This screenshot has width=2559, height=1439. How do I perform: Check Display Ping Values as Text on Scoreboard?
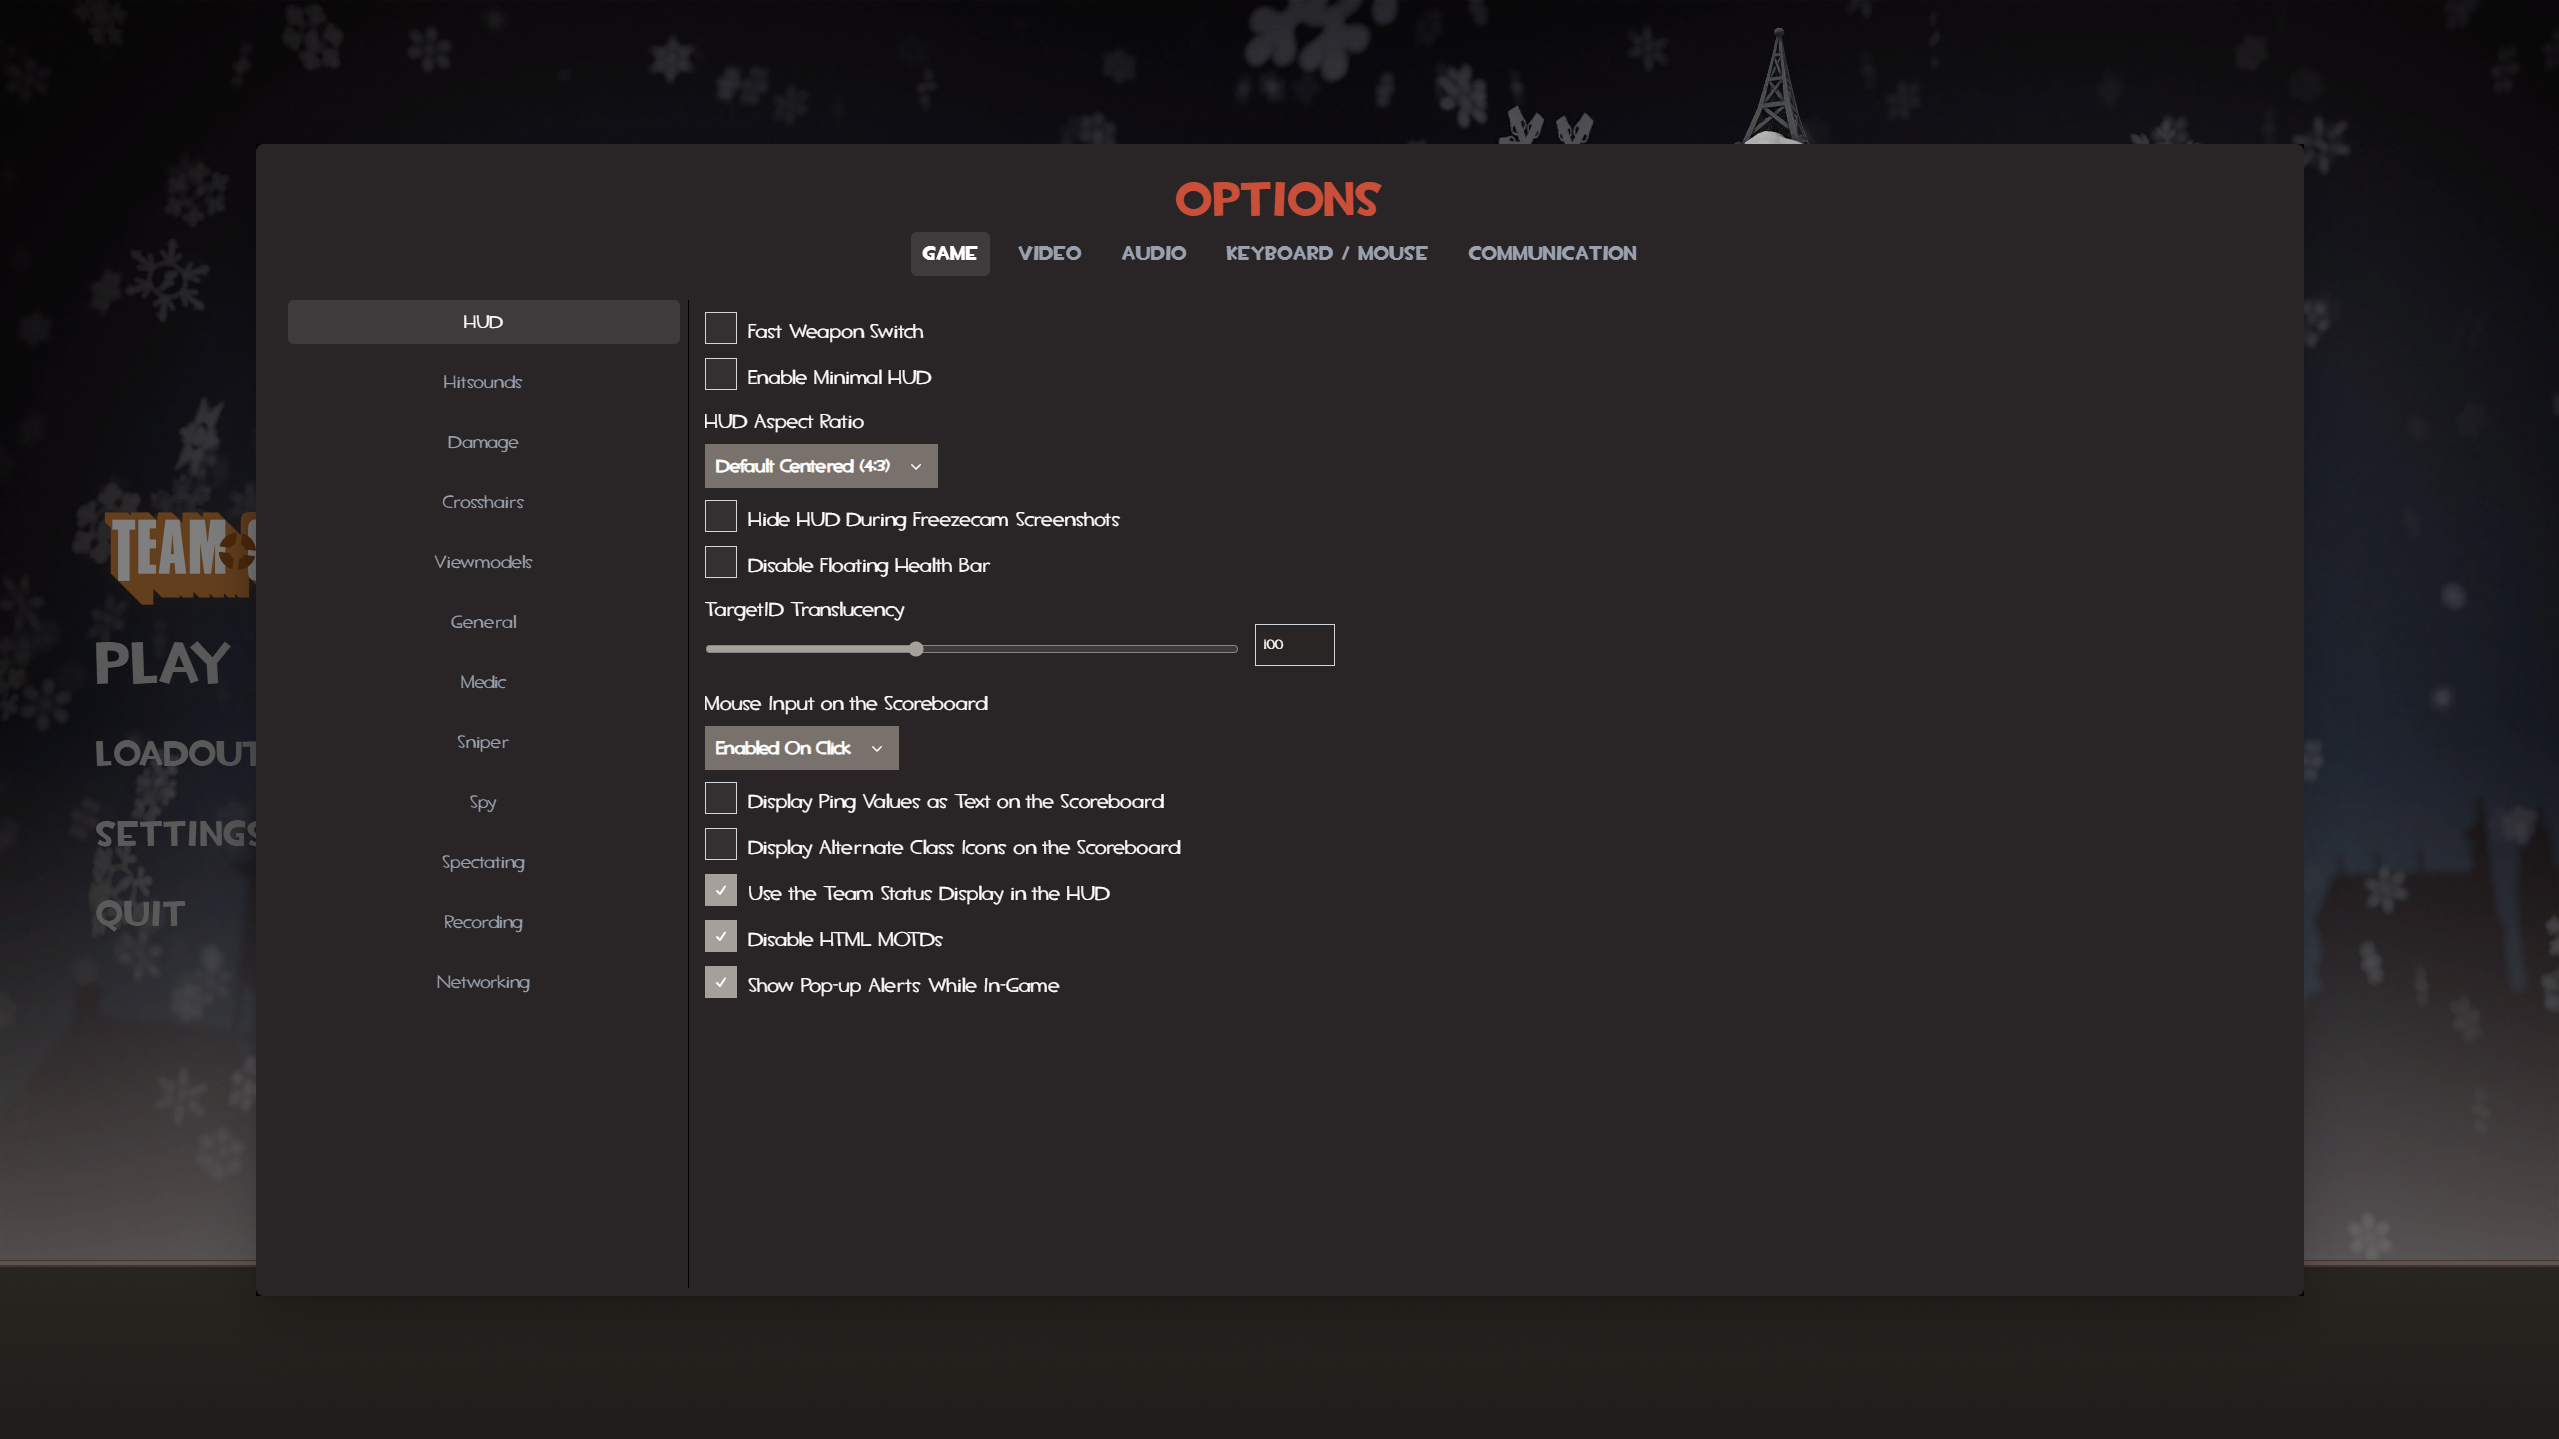click(x=720, y=797)
